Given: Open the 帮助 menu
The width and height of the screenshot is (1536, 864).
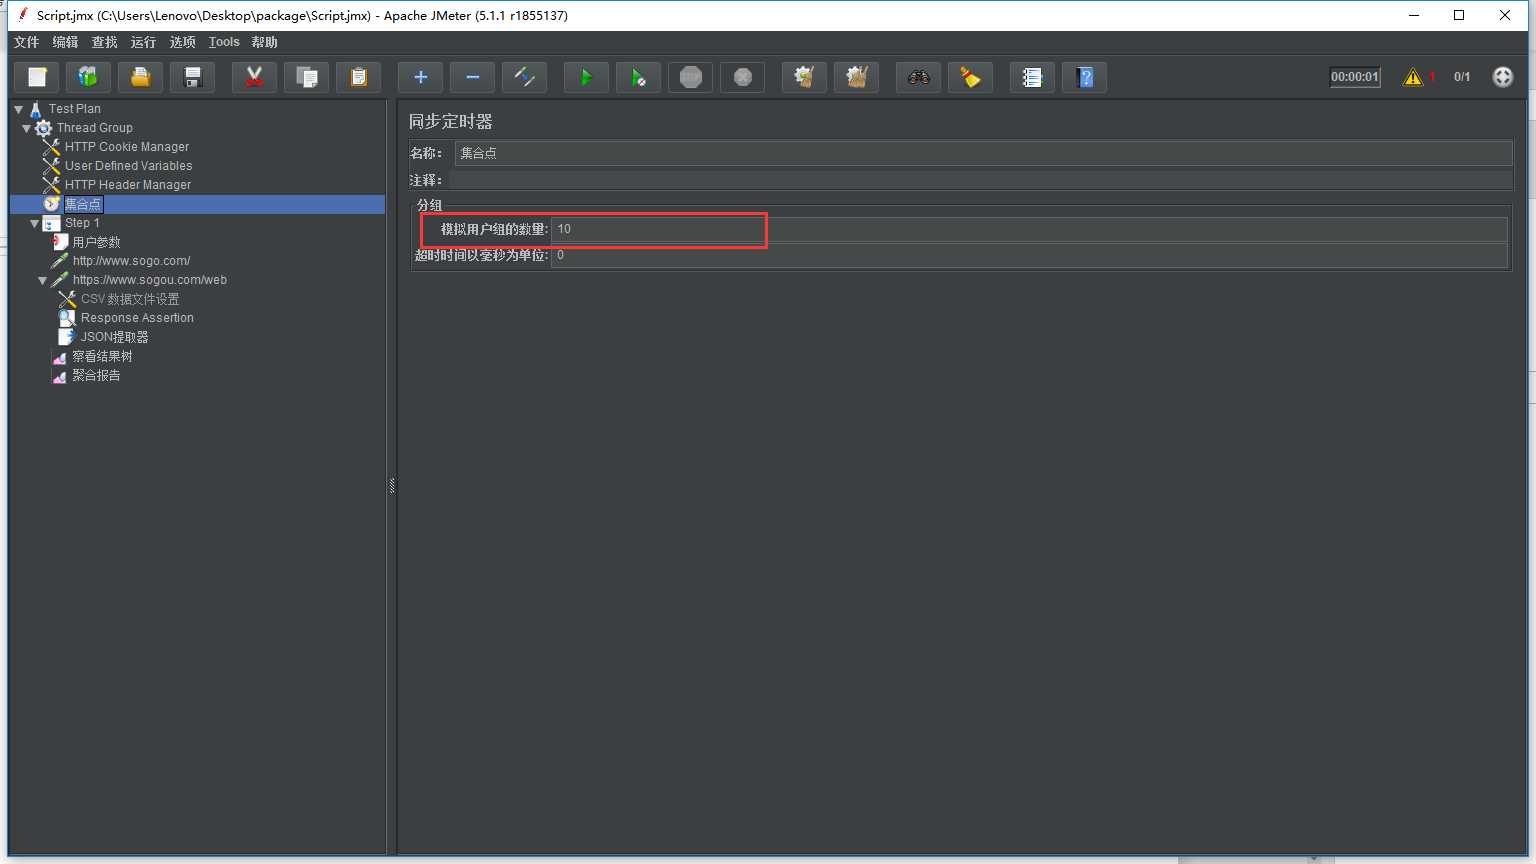Looking at the screenshot, I should pos(265,42).
